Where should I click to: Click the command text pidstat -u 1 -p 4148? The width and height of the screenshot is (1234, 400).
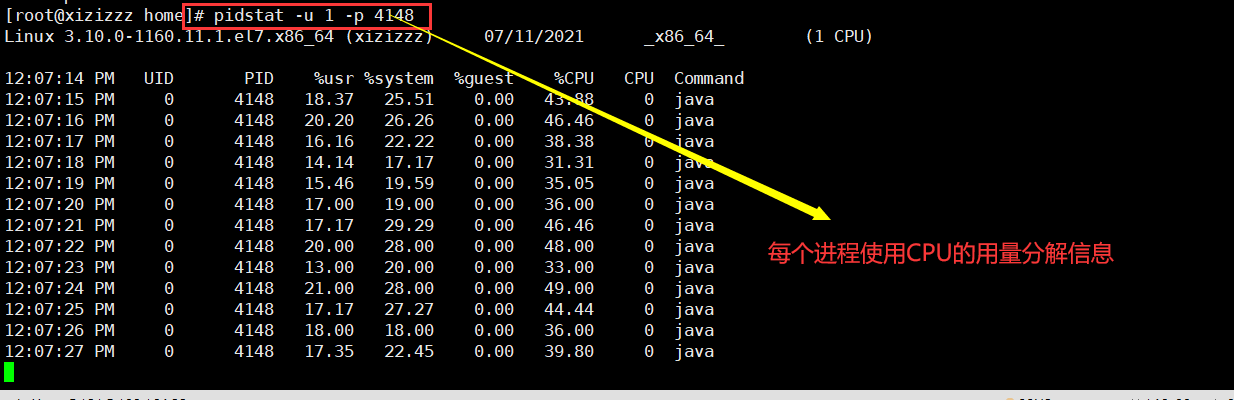point(314,16)
